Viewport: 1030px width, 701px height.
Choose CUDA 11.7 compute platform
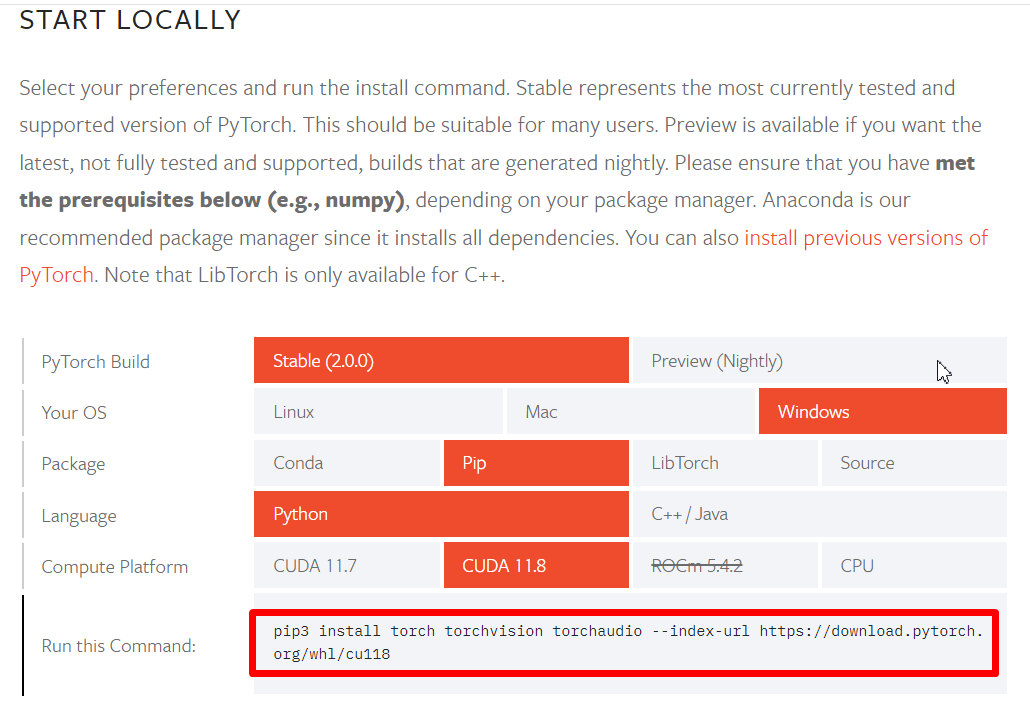[x=347, y=566]
